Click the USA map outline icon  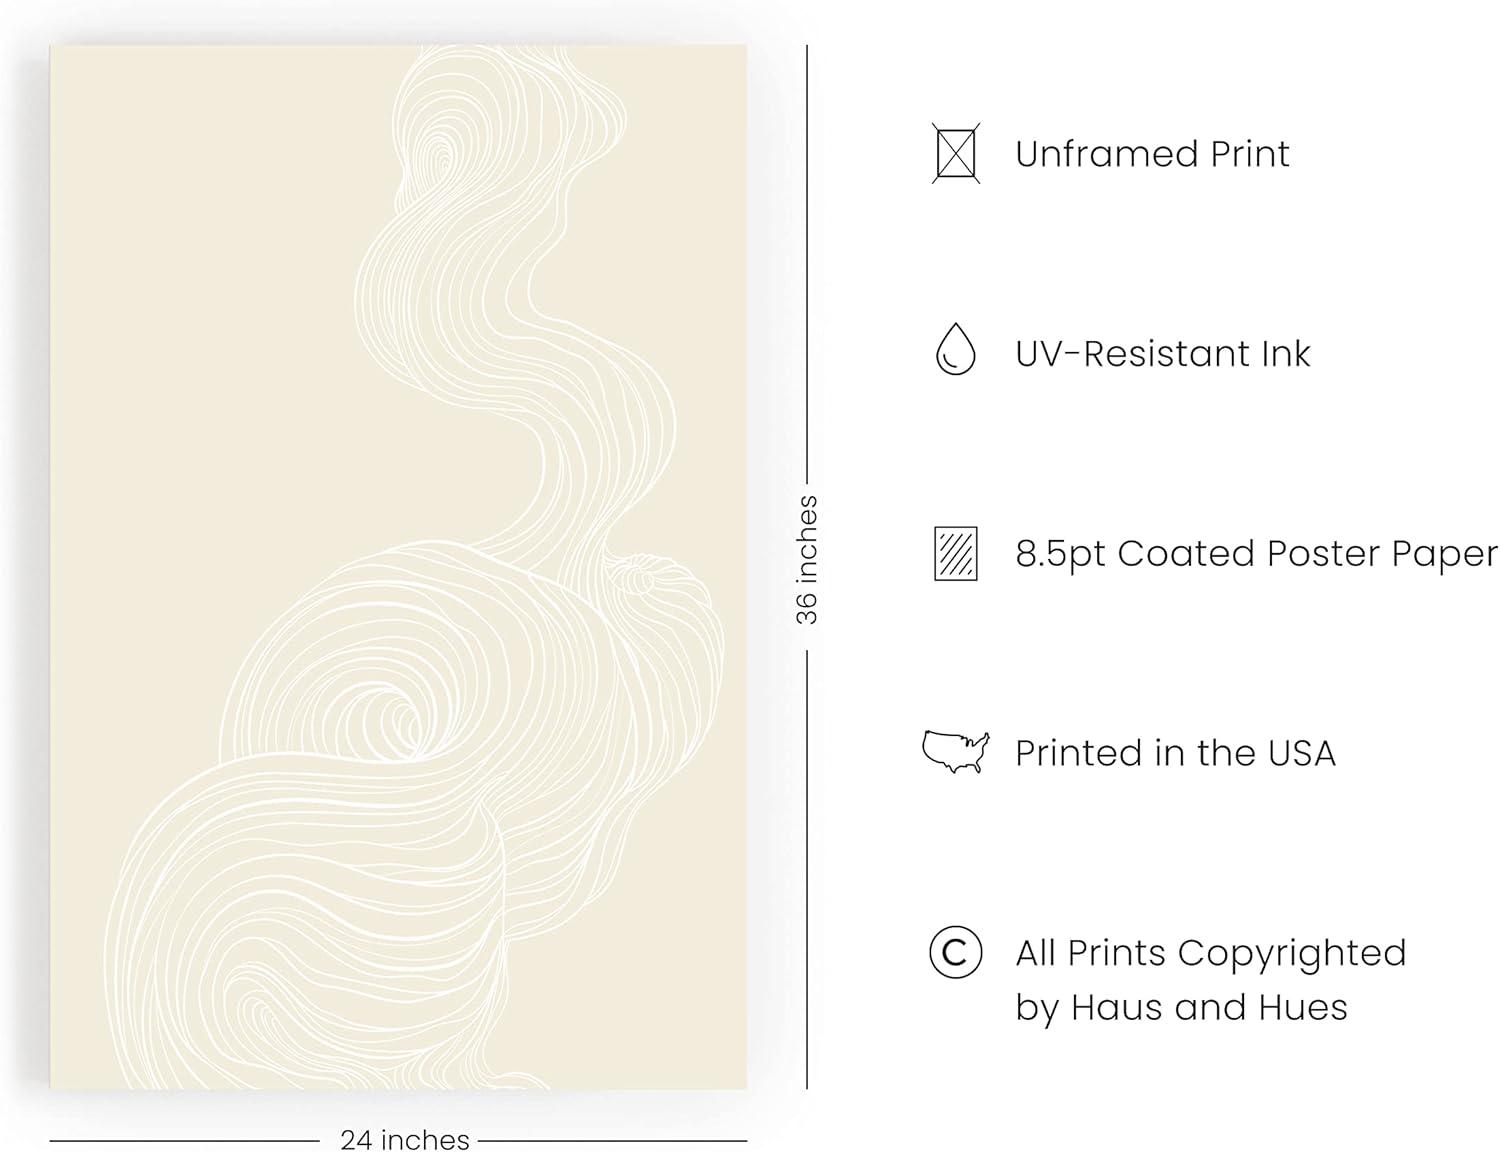click(955, 751)
